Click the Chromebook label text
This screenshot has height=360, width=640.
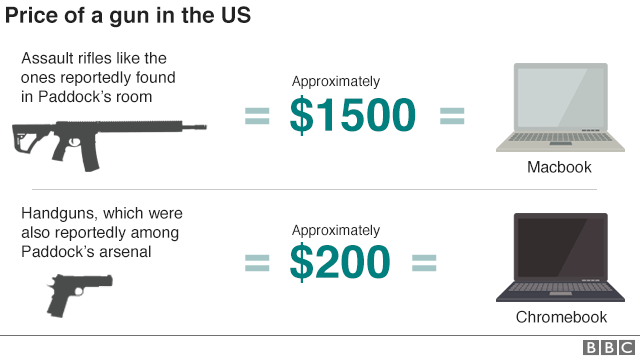561,317
